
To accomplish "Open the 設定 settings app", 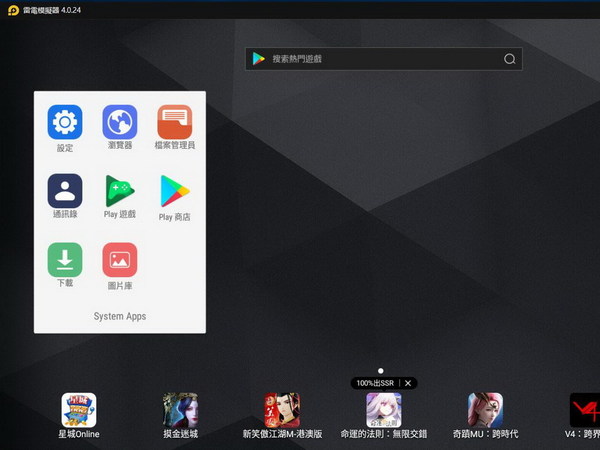I will coord(65,123).
